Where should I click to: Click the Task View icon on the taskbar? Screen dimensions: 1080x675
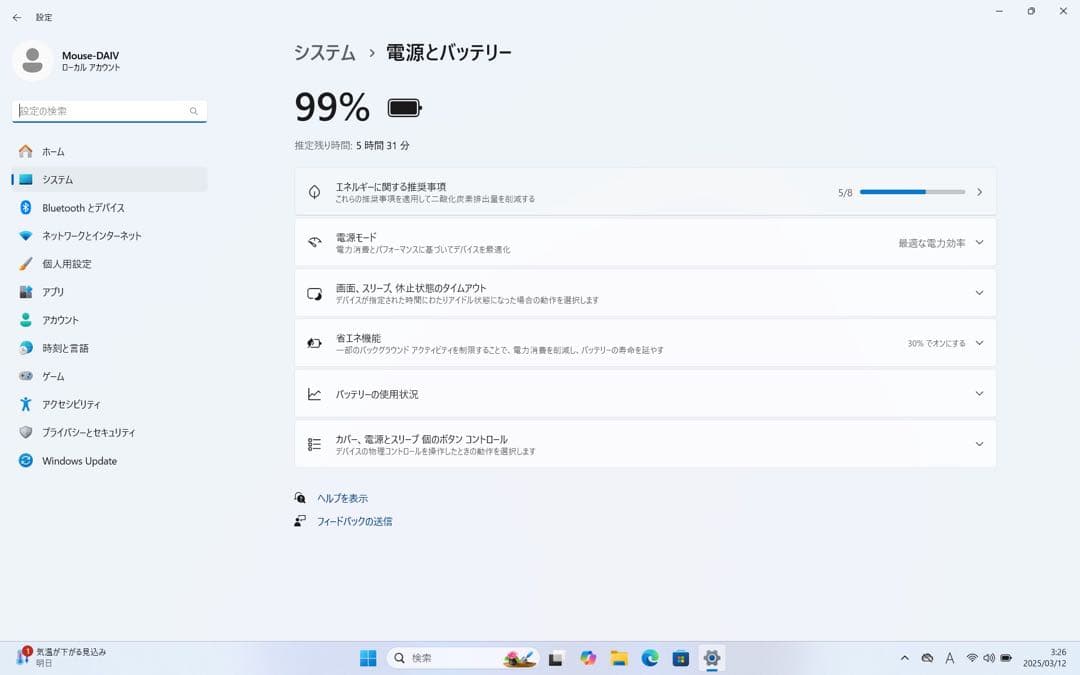click(557, 658)
